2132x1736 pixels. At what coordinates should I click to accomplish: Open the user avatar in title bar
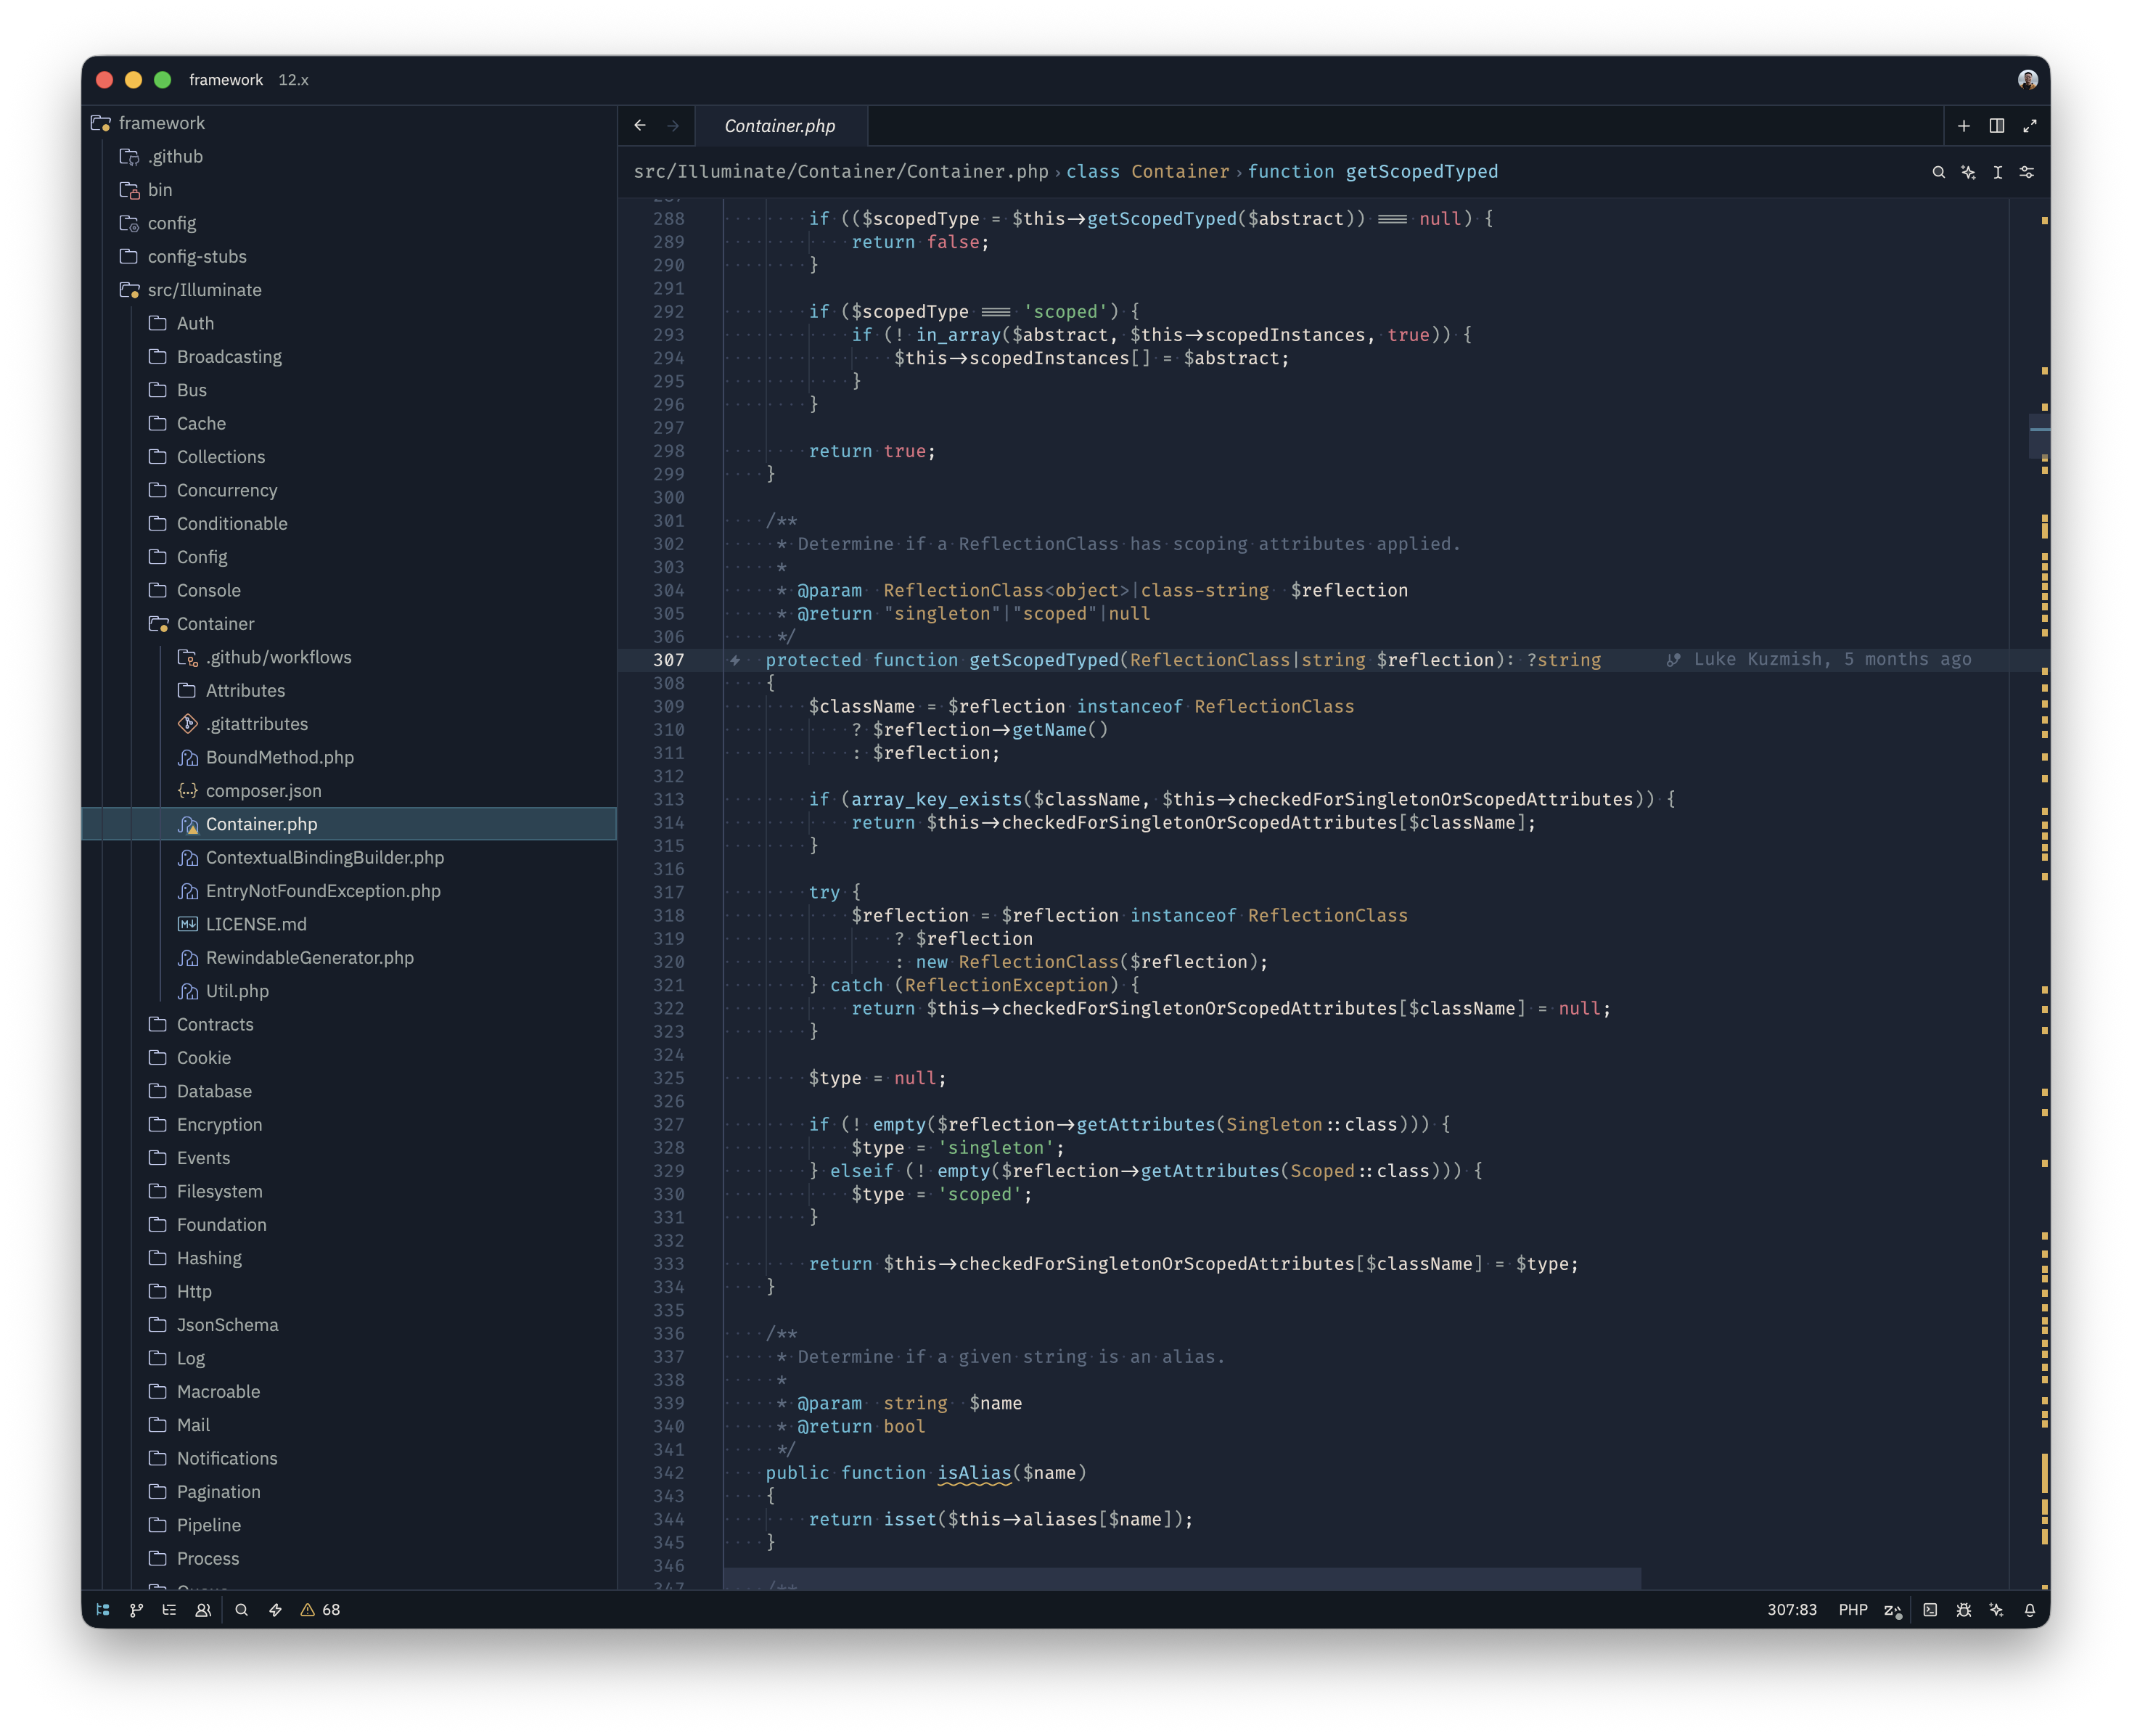click(x=2027, y=80)
